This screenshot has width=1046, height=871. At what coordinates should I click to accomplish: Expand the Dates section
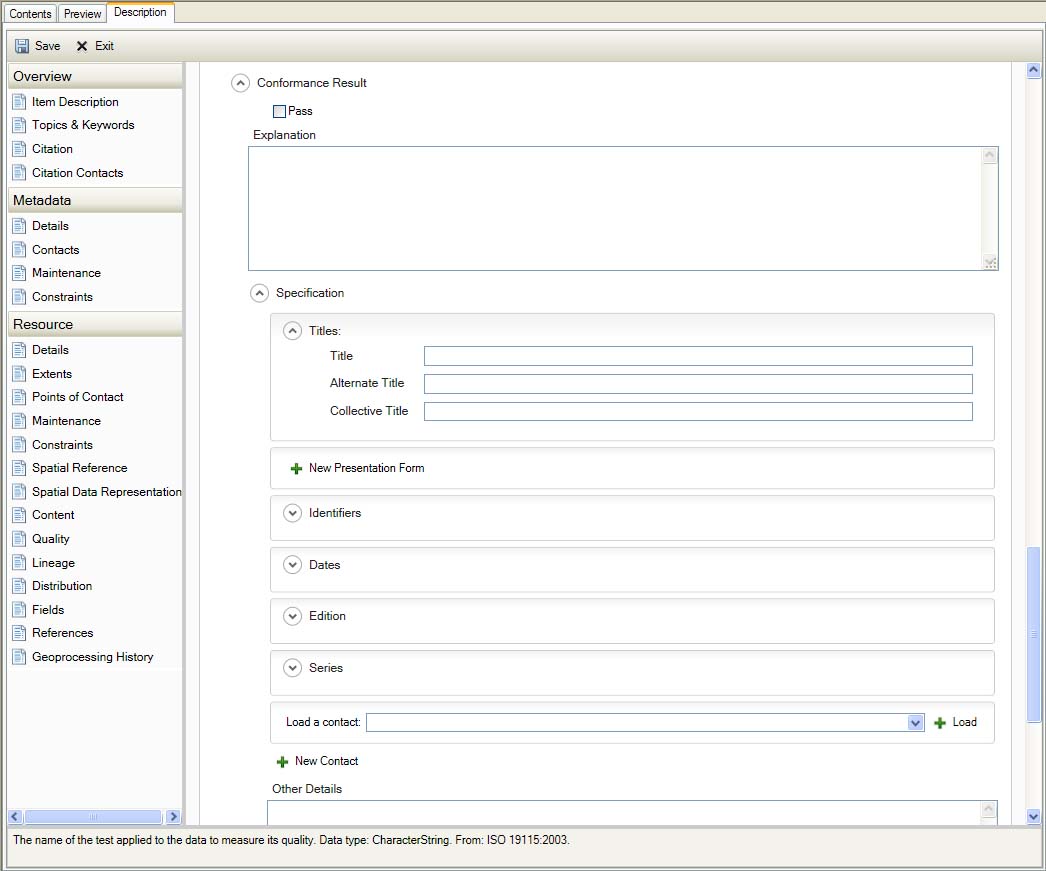click(292, 565)
